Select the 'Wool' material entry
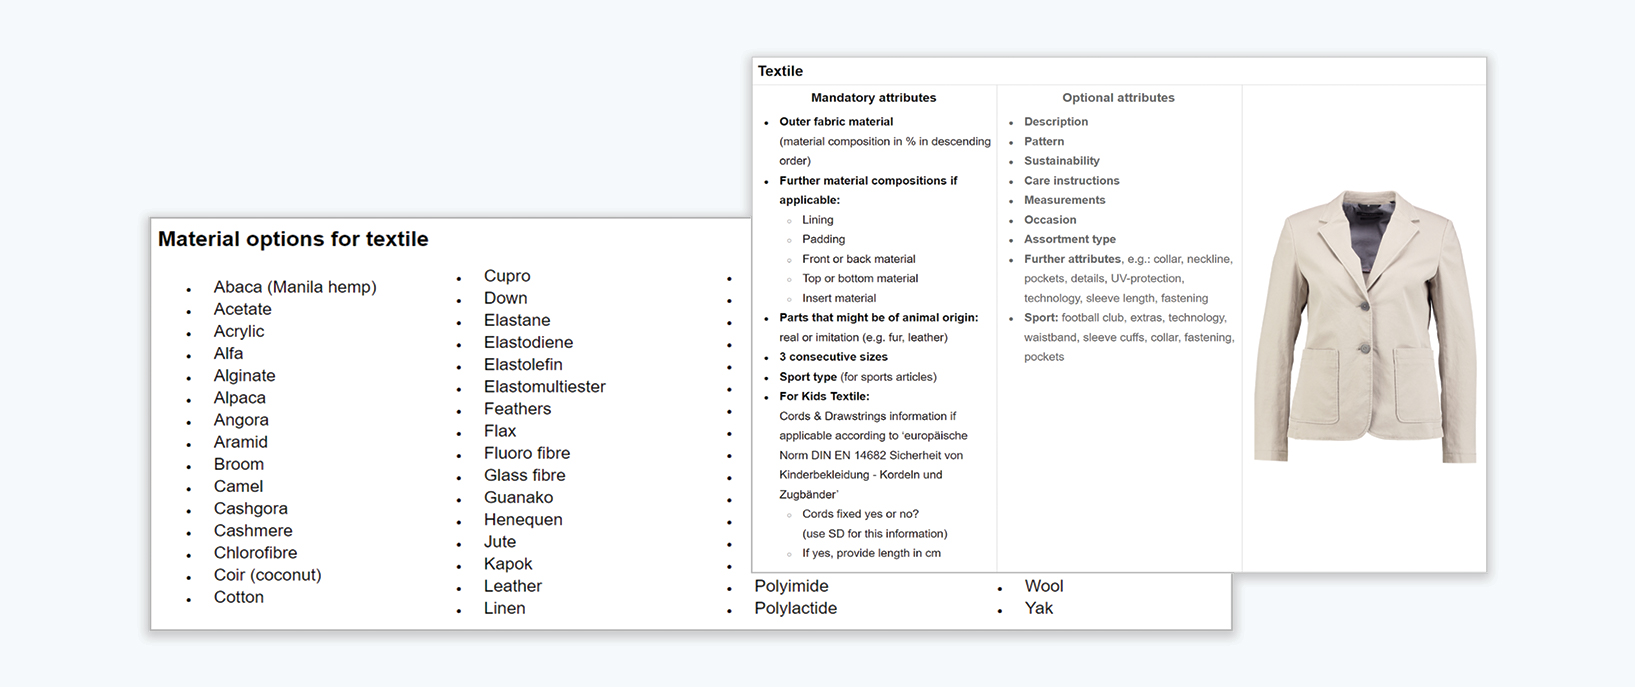 click(x=1044, y=586)
